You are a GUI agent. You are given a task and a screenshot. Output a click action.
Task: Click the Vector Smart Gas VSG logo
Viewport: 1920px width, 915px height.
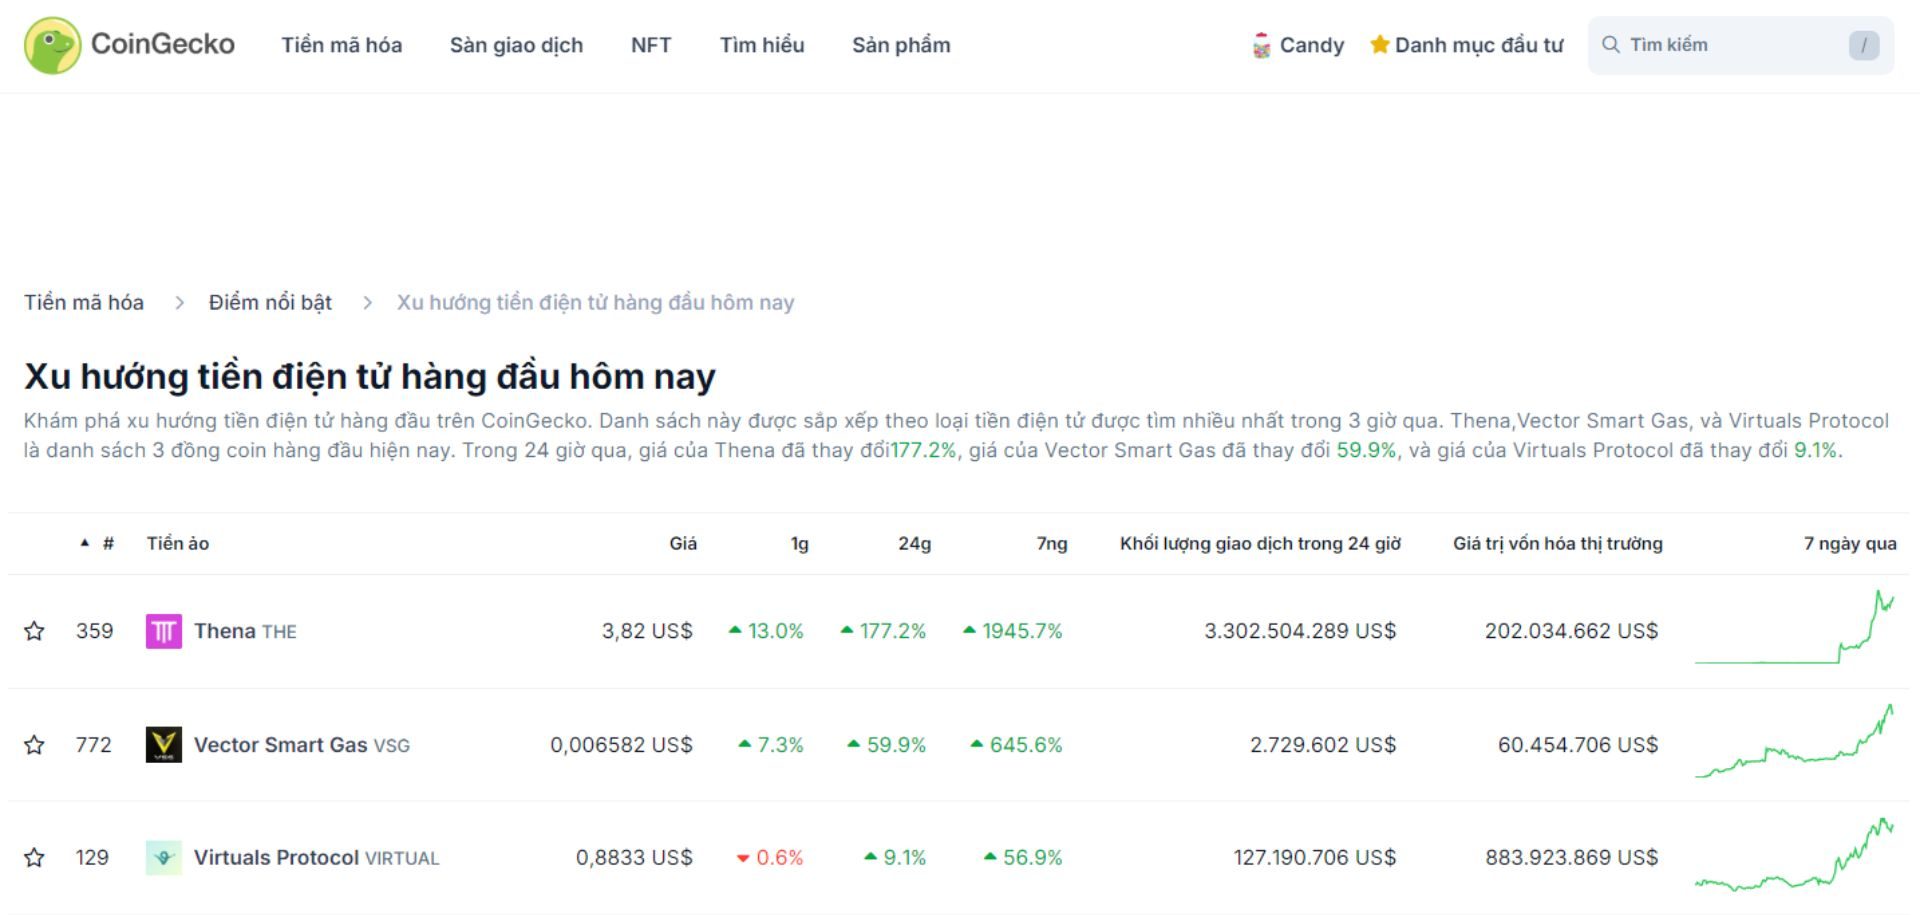pos(163,744)
